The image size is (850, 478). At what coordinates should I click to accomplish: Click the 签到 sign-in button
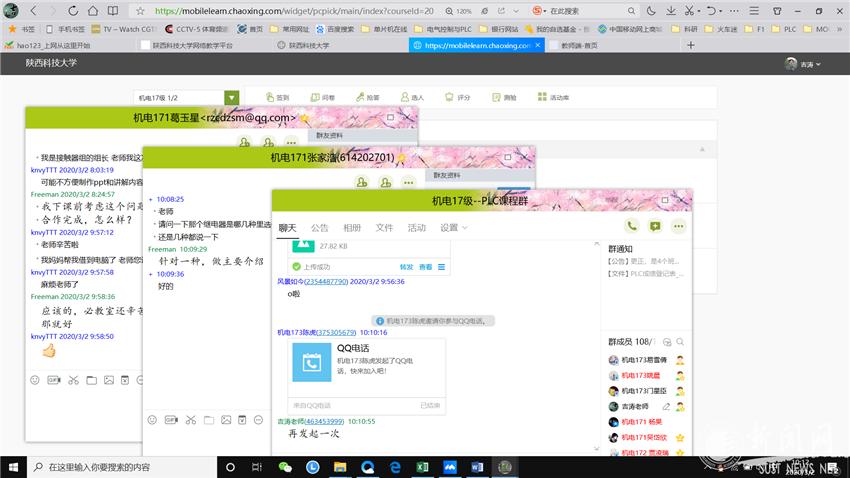pyautogui.click(x=277, y=98)
